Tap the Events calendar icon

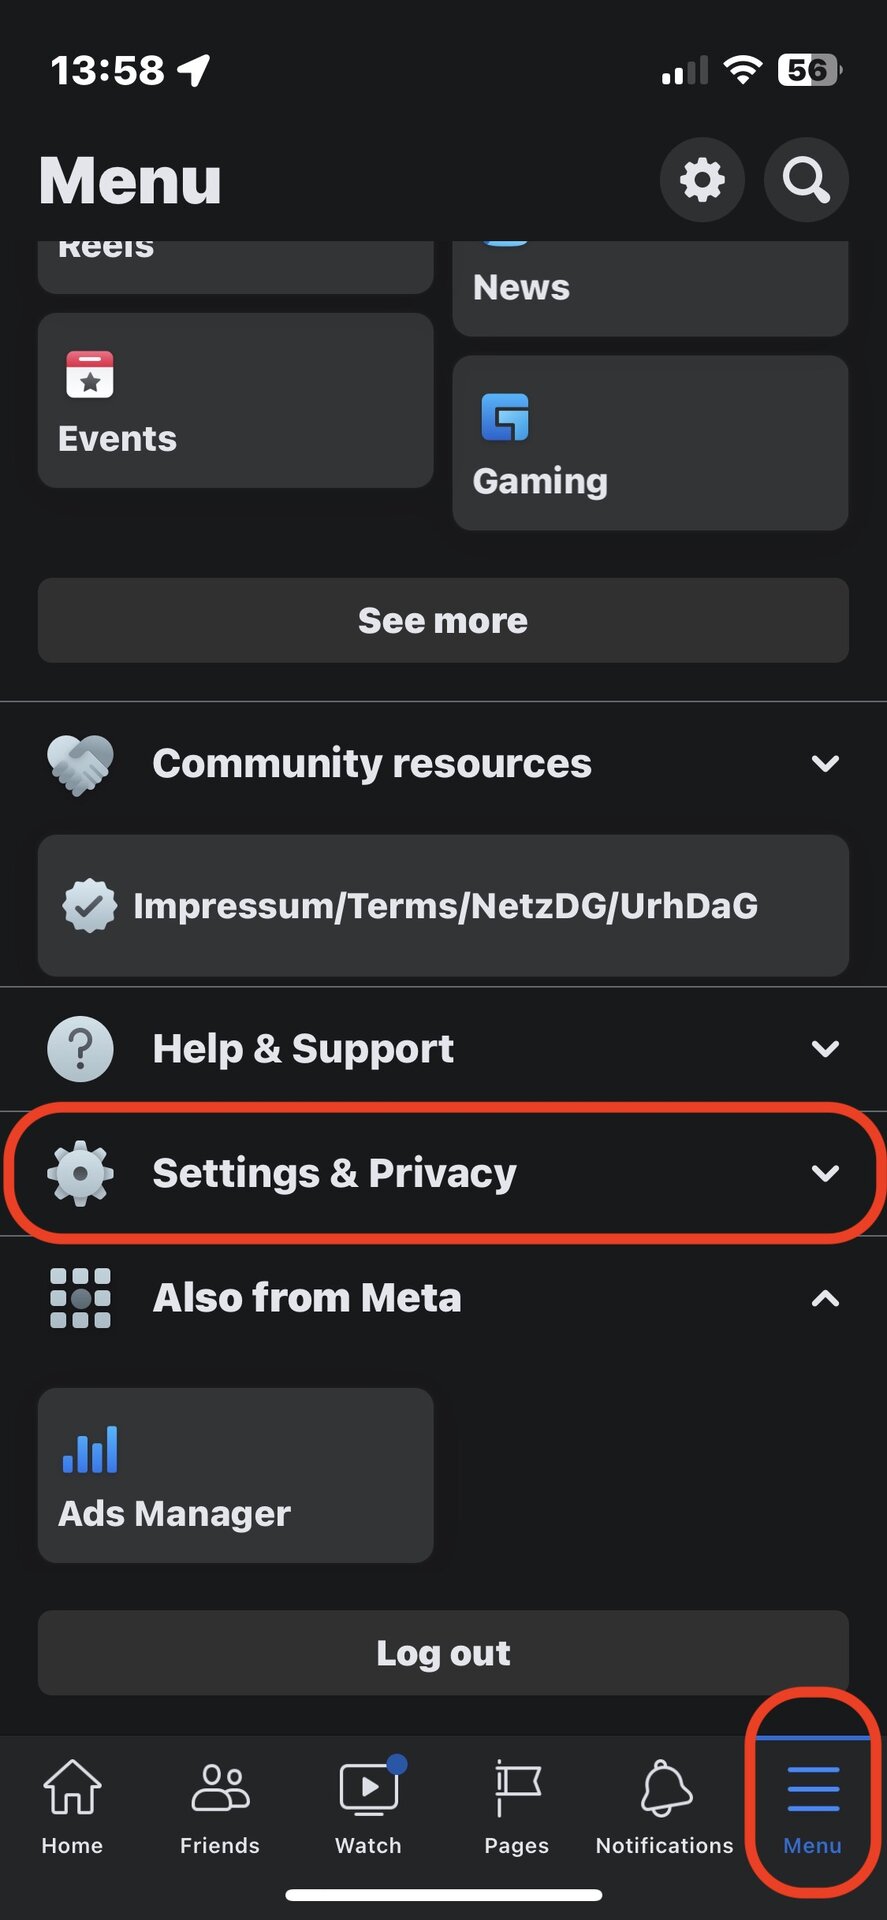pos(90,375)
